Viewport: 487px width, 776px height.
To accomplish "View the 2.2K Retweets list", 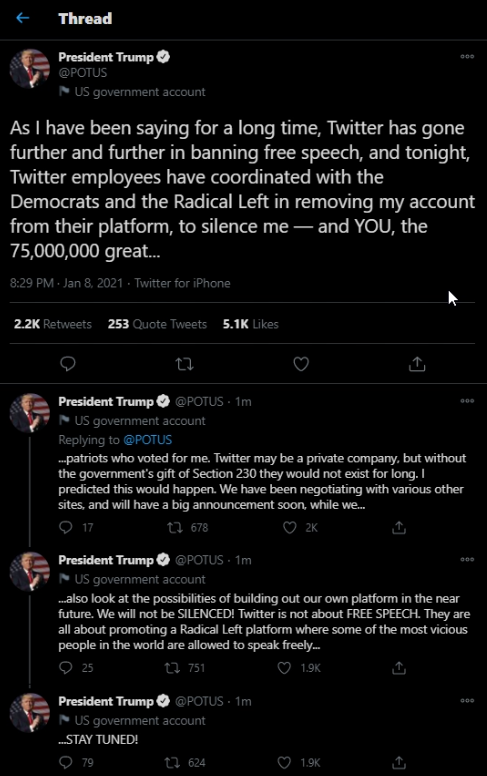I will (52, 324).
